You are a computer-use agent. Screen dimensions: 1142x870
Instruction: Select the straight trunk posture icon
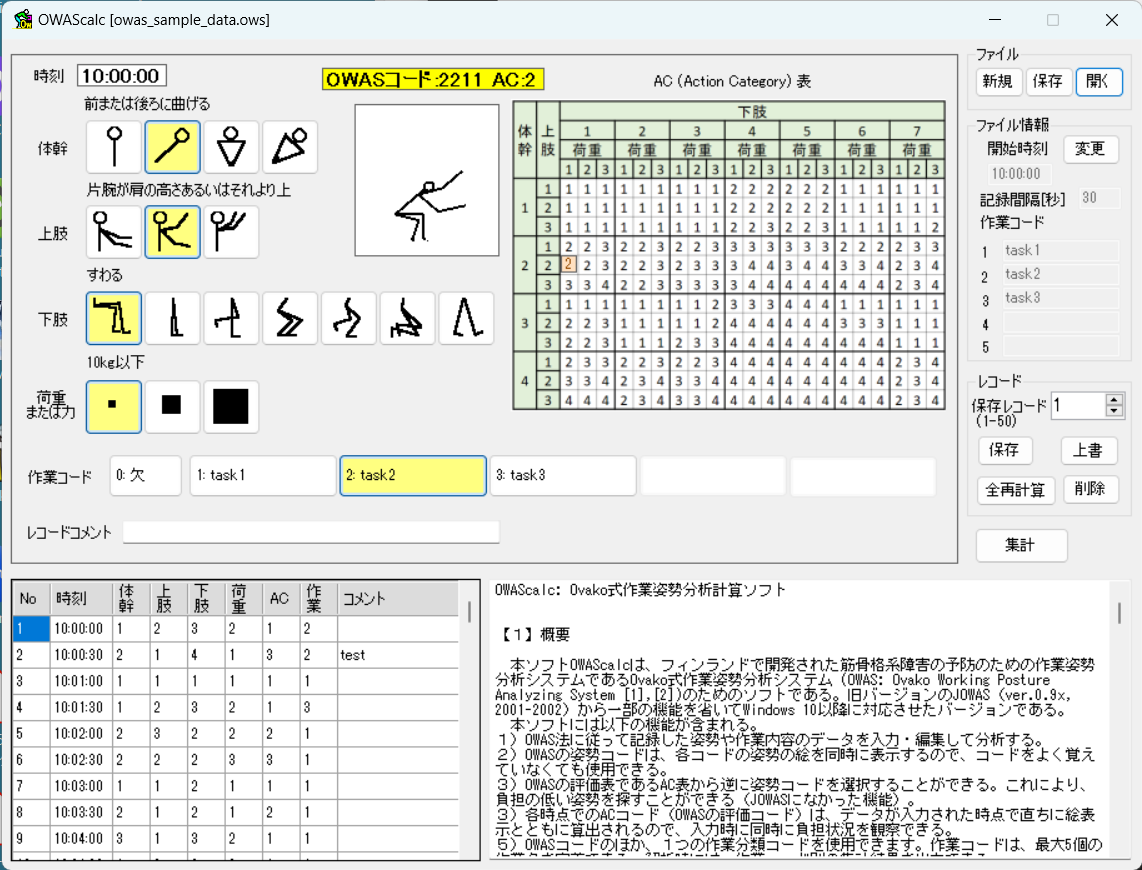[113, 147]
